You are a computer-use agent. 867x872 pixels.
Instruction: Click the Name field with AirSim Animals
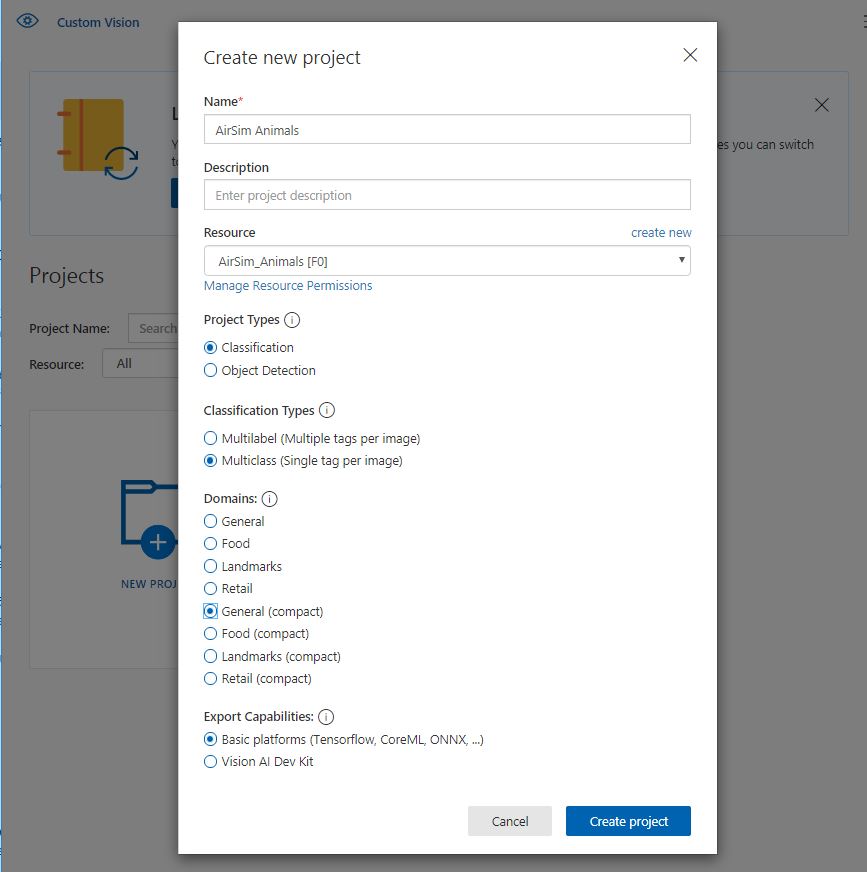pos(447,130)
